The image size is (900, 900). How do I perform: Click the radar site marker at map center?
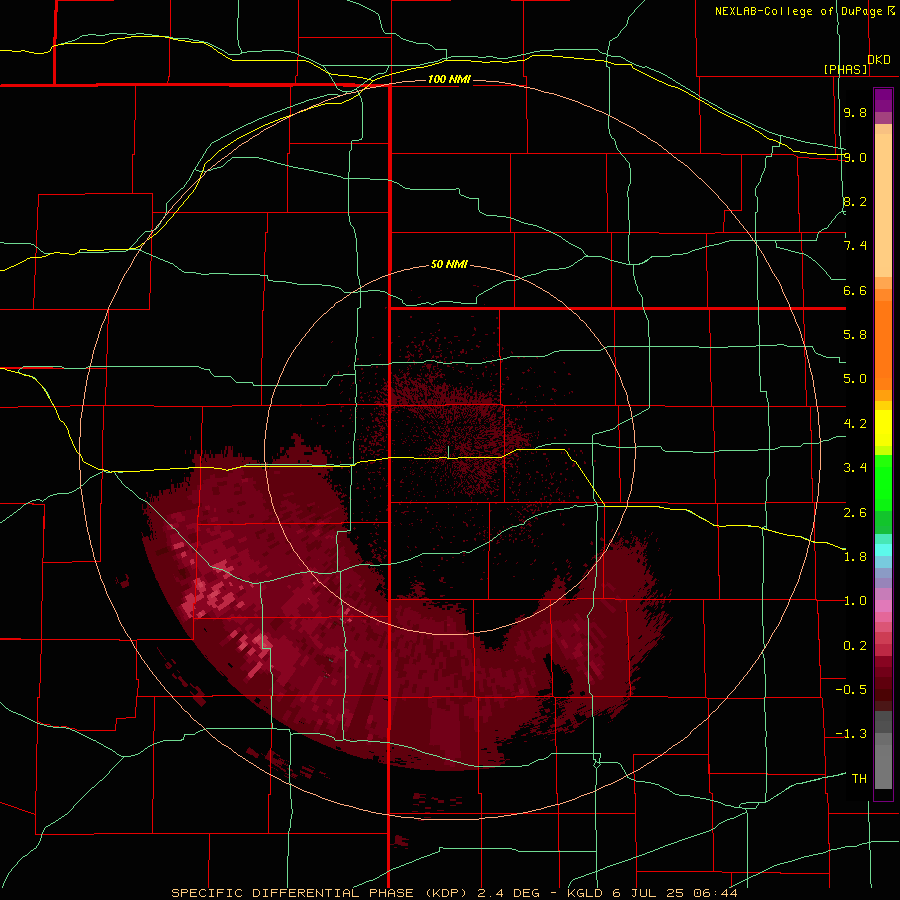(x=448, y=452)
